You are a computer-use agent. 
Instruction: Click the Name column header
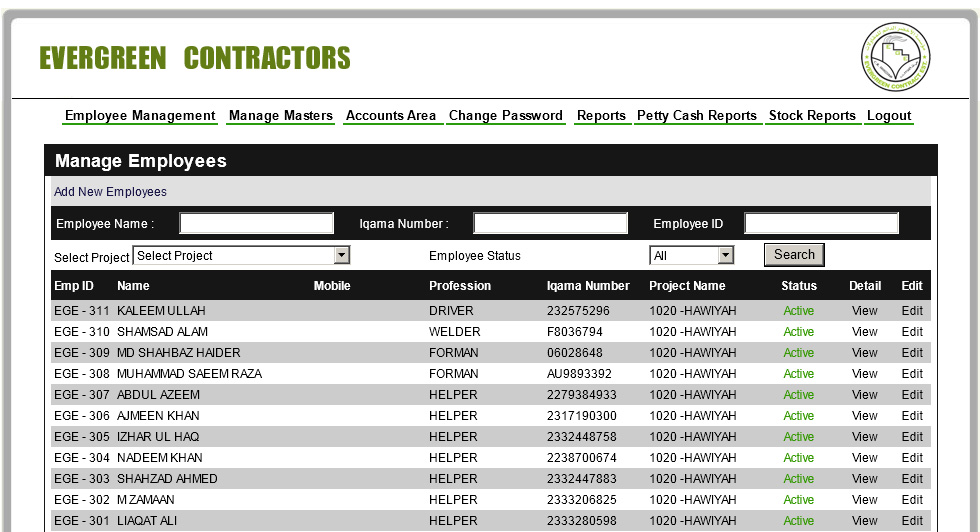[133, 286]
